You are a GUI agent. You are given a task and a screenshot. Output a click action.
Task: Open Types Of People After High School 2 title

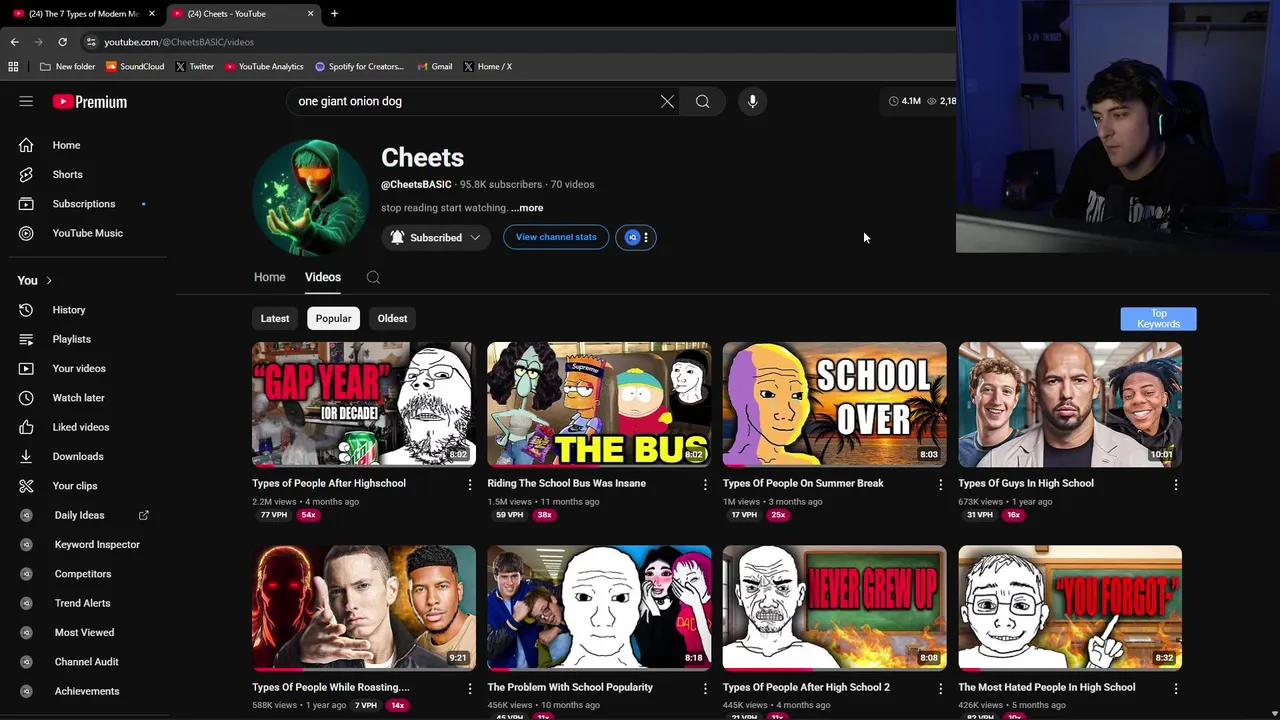coord(806,687)
